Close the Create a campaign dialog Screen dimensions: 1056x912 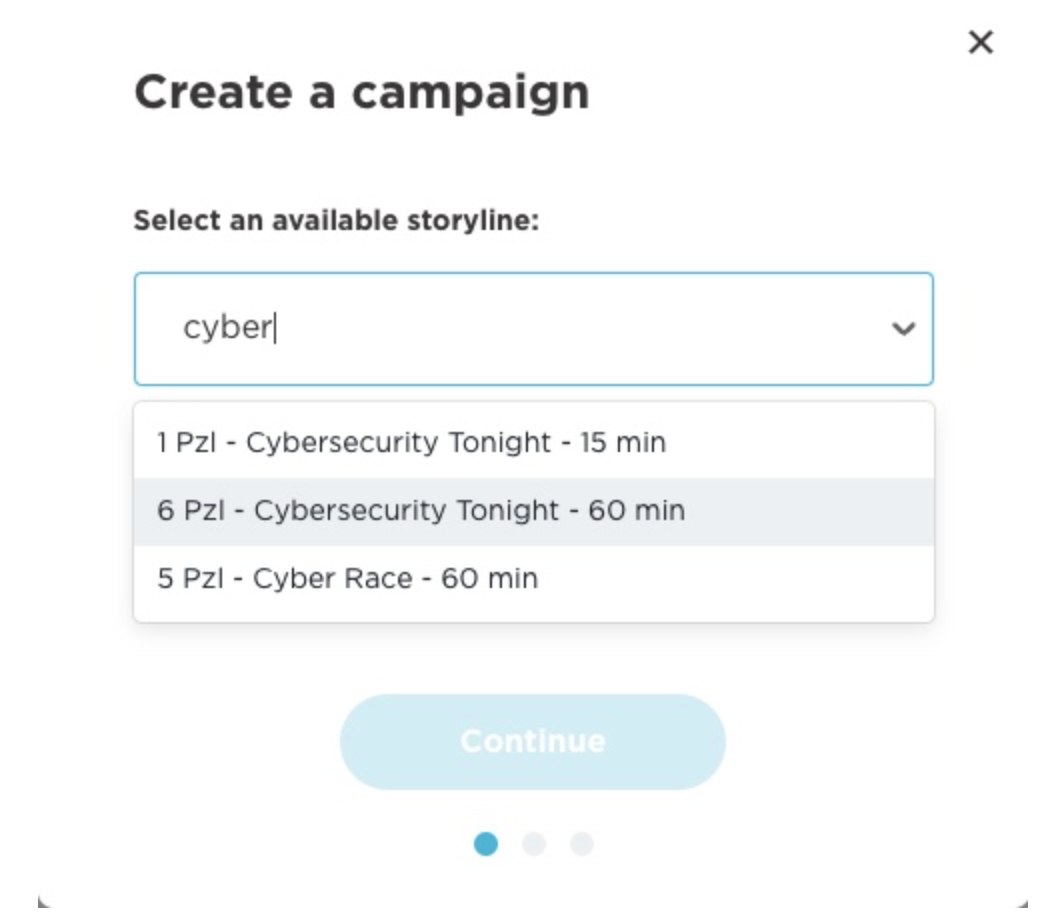(x=981, y=42)
